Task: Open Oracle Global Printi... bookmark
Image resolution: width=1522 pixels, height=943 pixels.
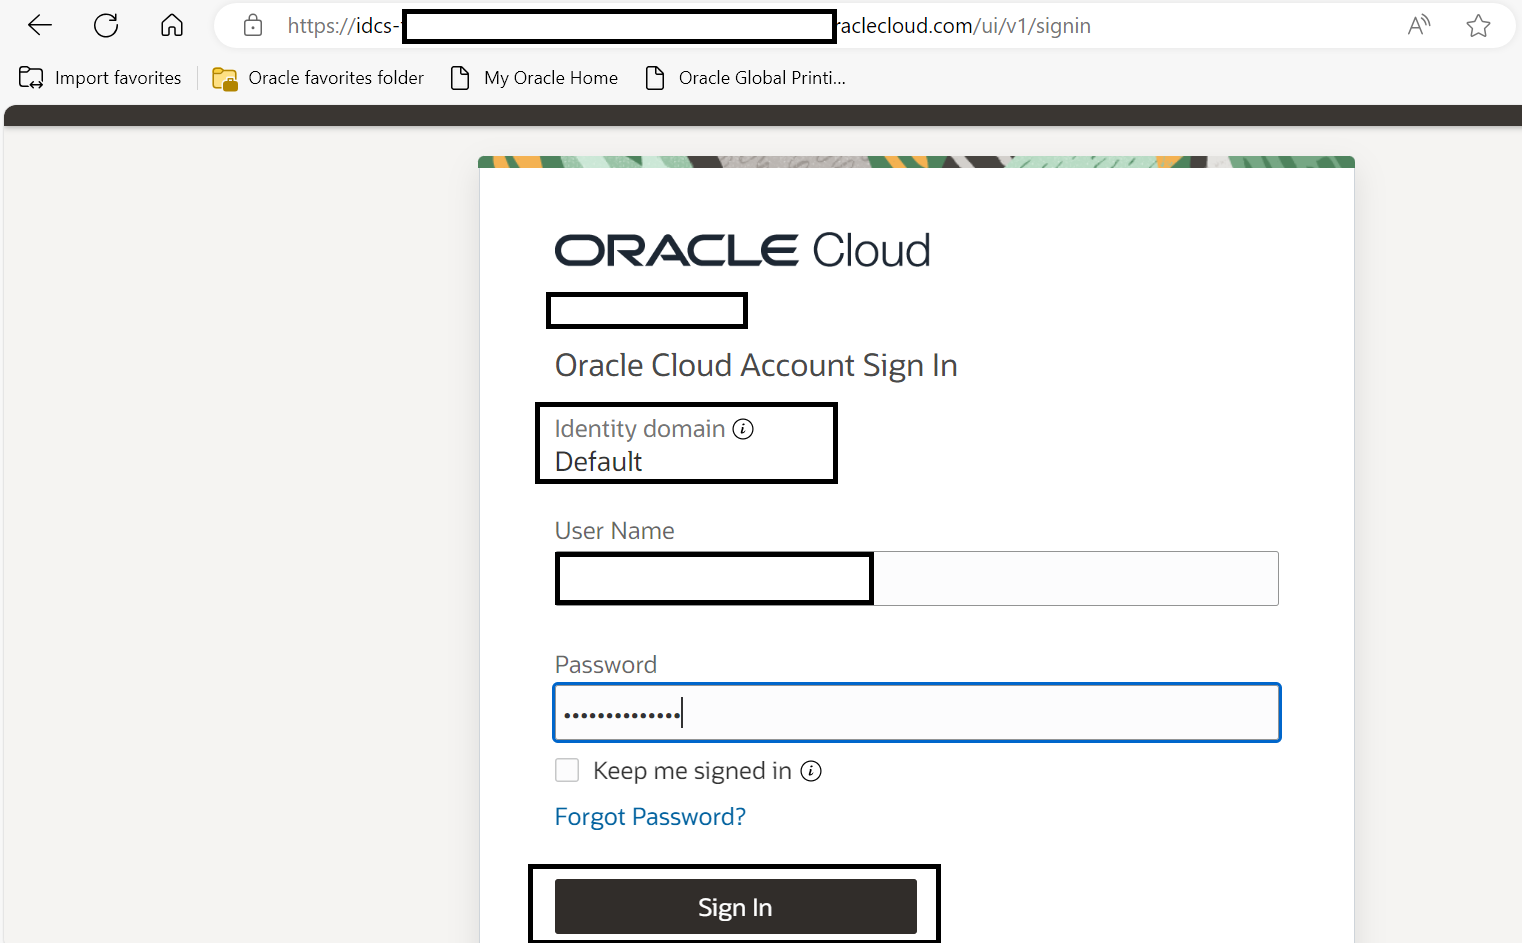Action: 746,78
